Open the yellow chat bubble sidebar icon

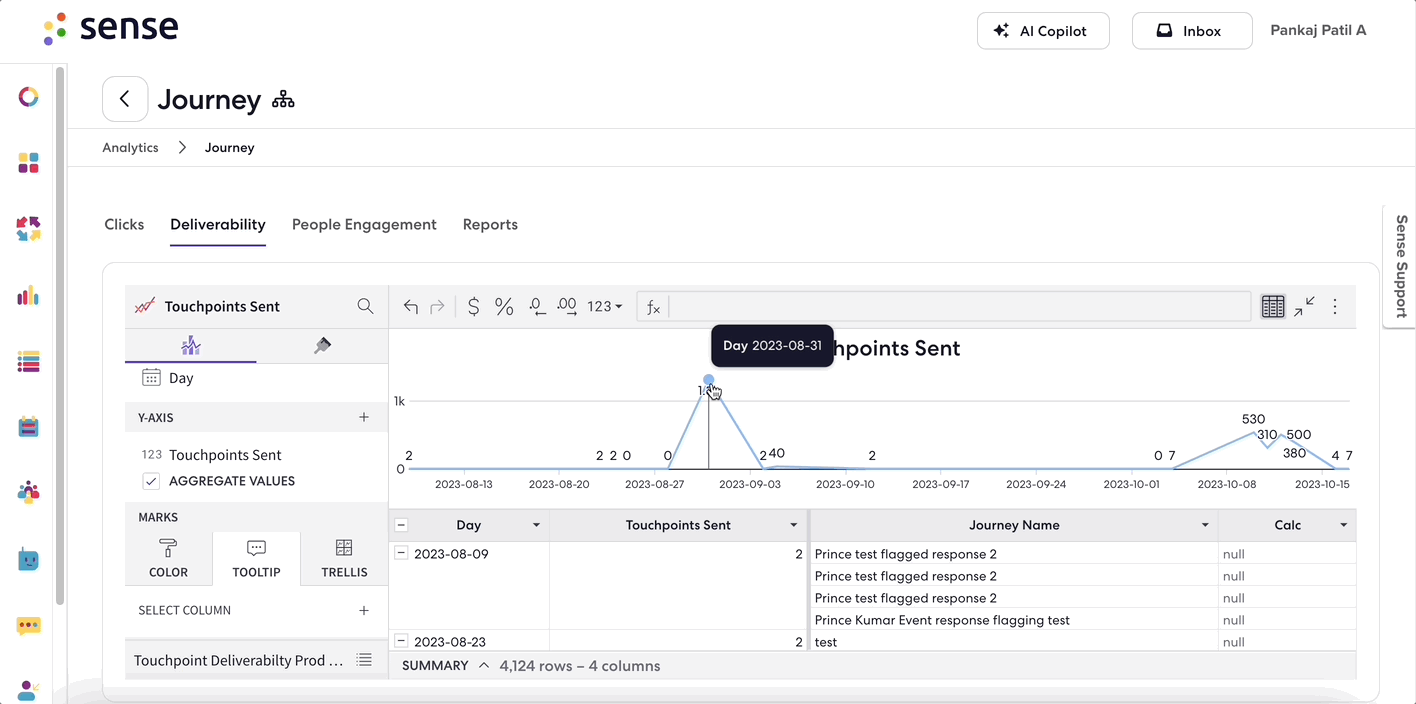(x=28, y=626)
